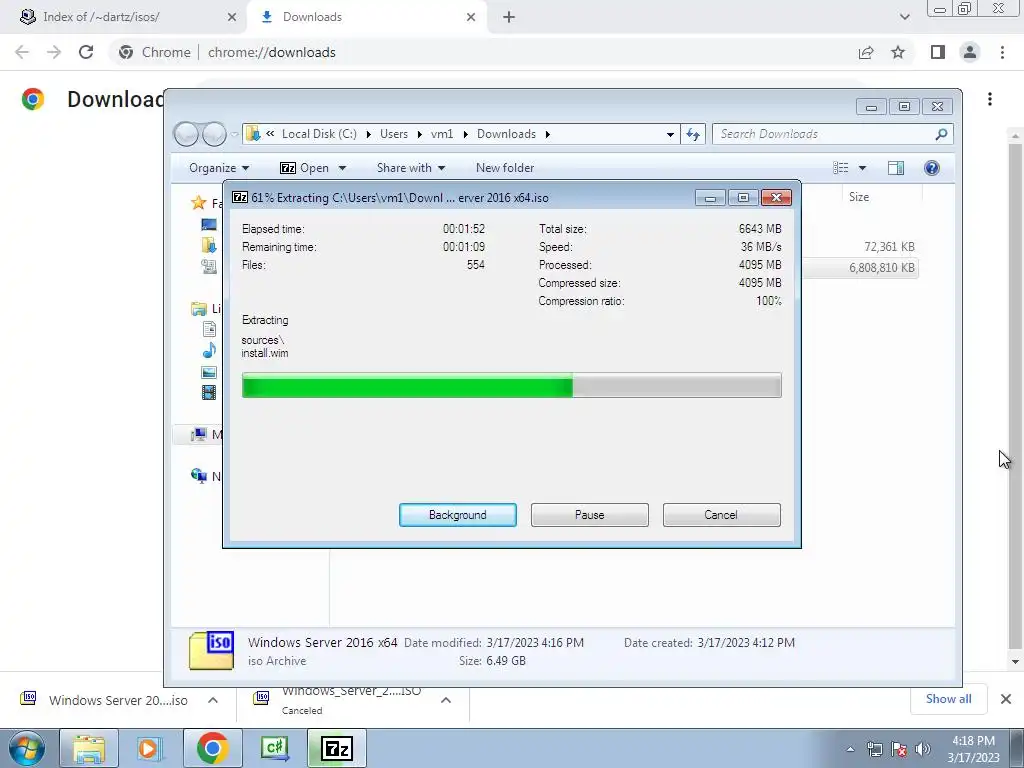Select vm1 in the breadcrumb path

click(441, 134)
